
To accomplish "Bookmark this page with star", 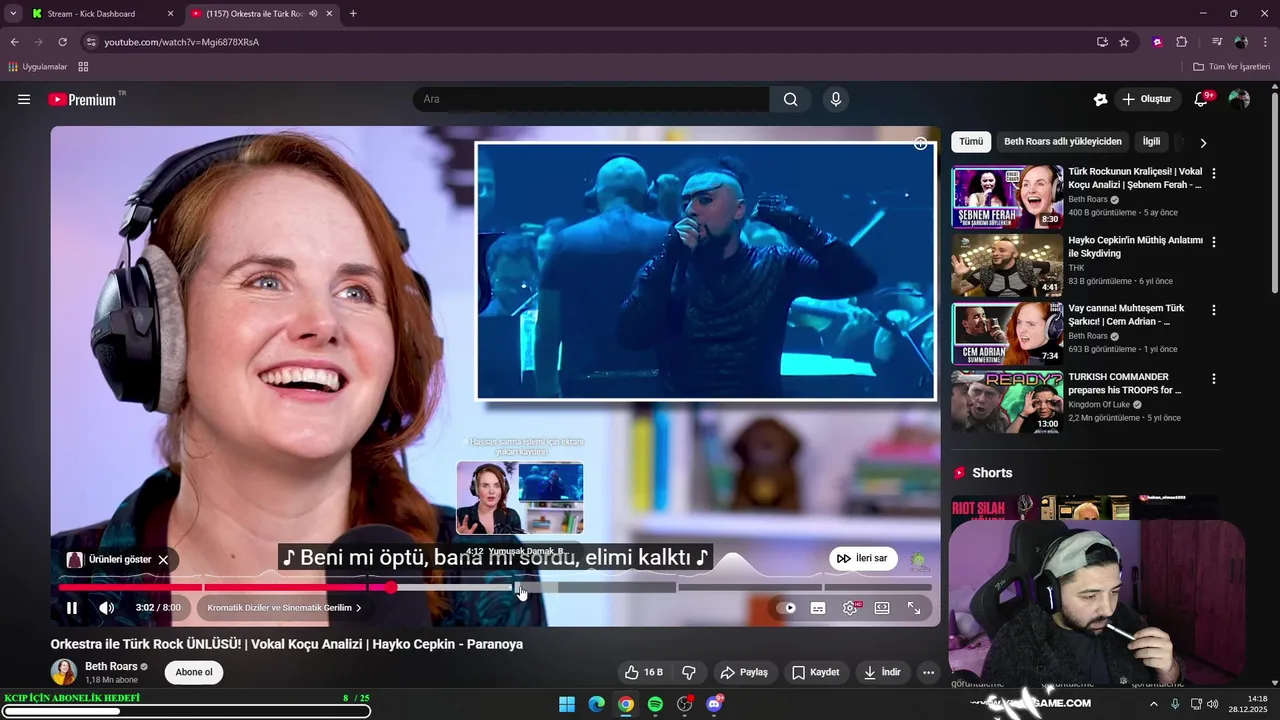I will [1124, 42].
